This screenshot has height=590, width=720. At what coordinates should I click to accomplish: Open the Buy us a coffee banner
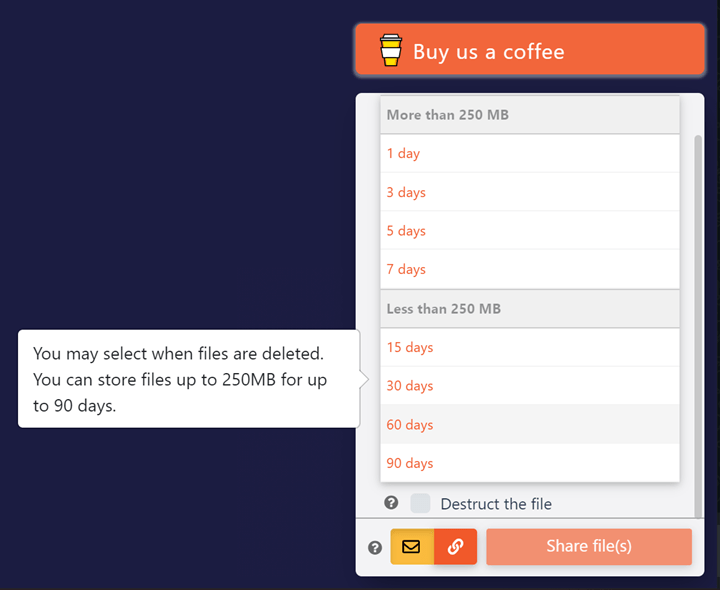[x=530, y=50]
